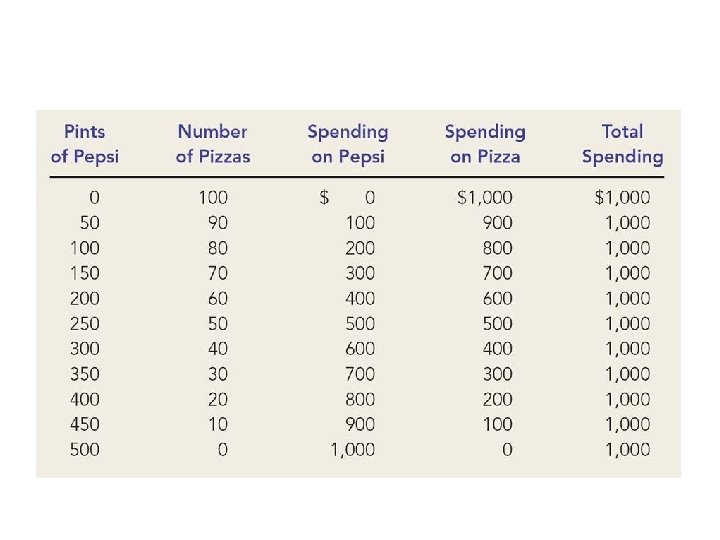720x540 pixels.
Task: Click the $1,000 cell under Spending on Pizza
Action: pos(485,197)
